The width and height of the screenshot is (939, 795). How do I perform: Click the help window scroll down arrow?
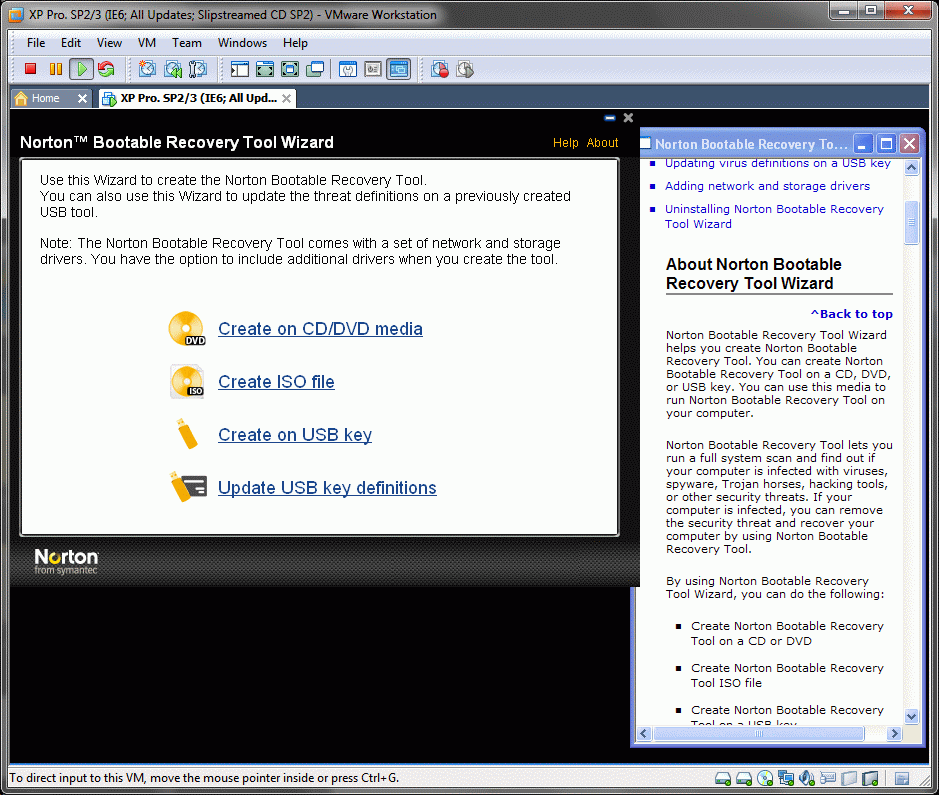coord(911,716)
